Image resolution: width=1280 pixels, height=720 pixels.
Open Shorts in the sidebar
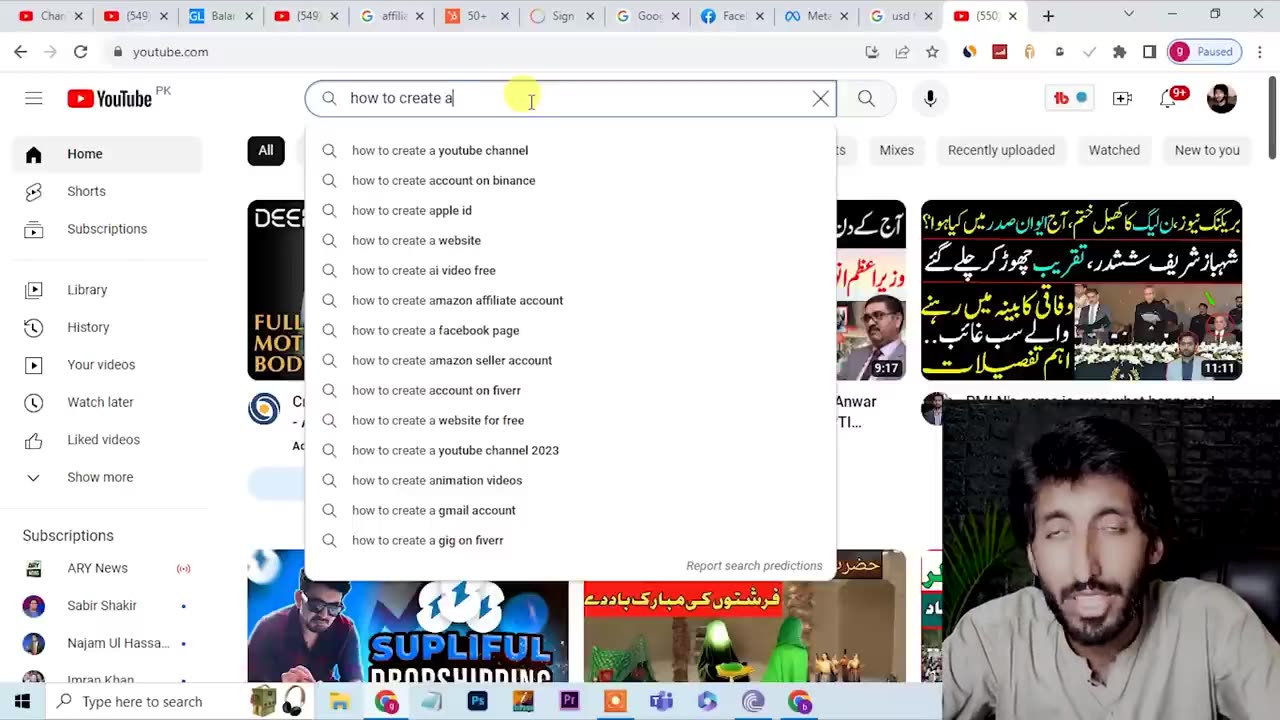click(x=107, y=191)
